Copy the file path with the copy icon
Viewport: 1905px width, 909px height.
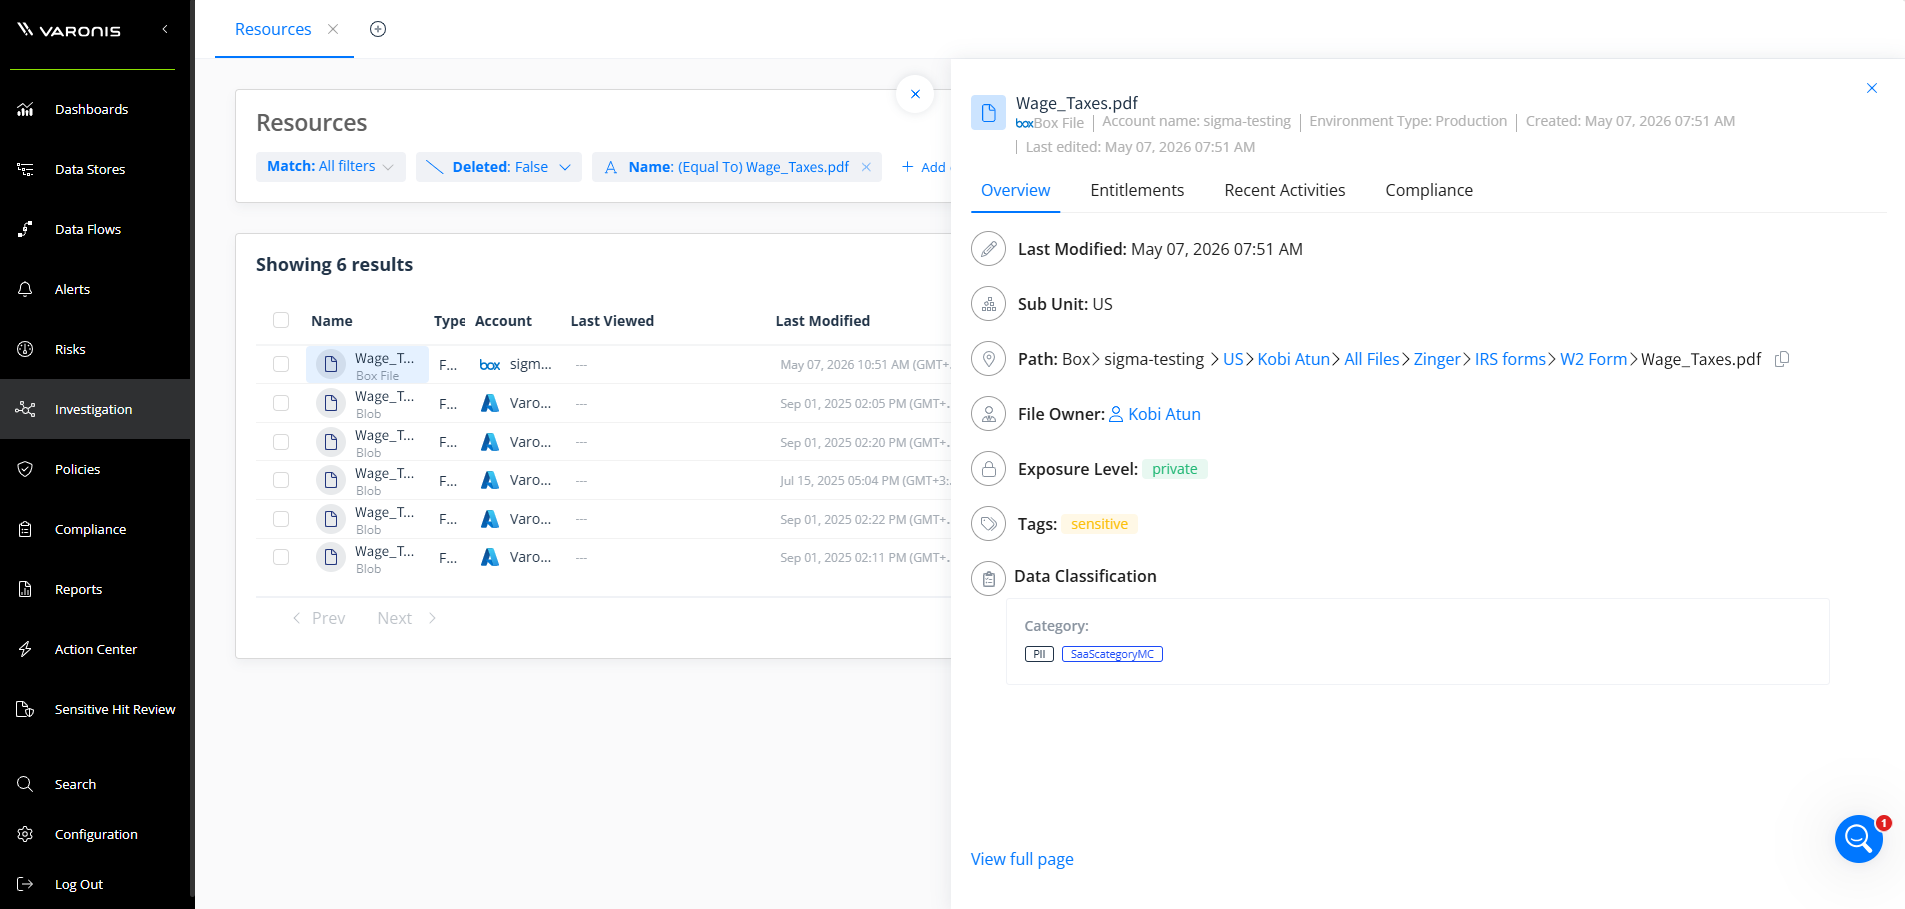coord(1782,359)
